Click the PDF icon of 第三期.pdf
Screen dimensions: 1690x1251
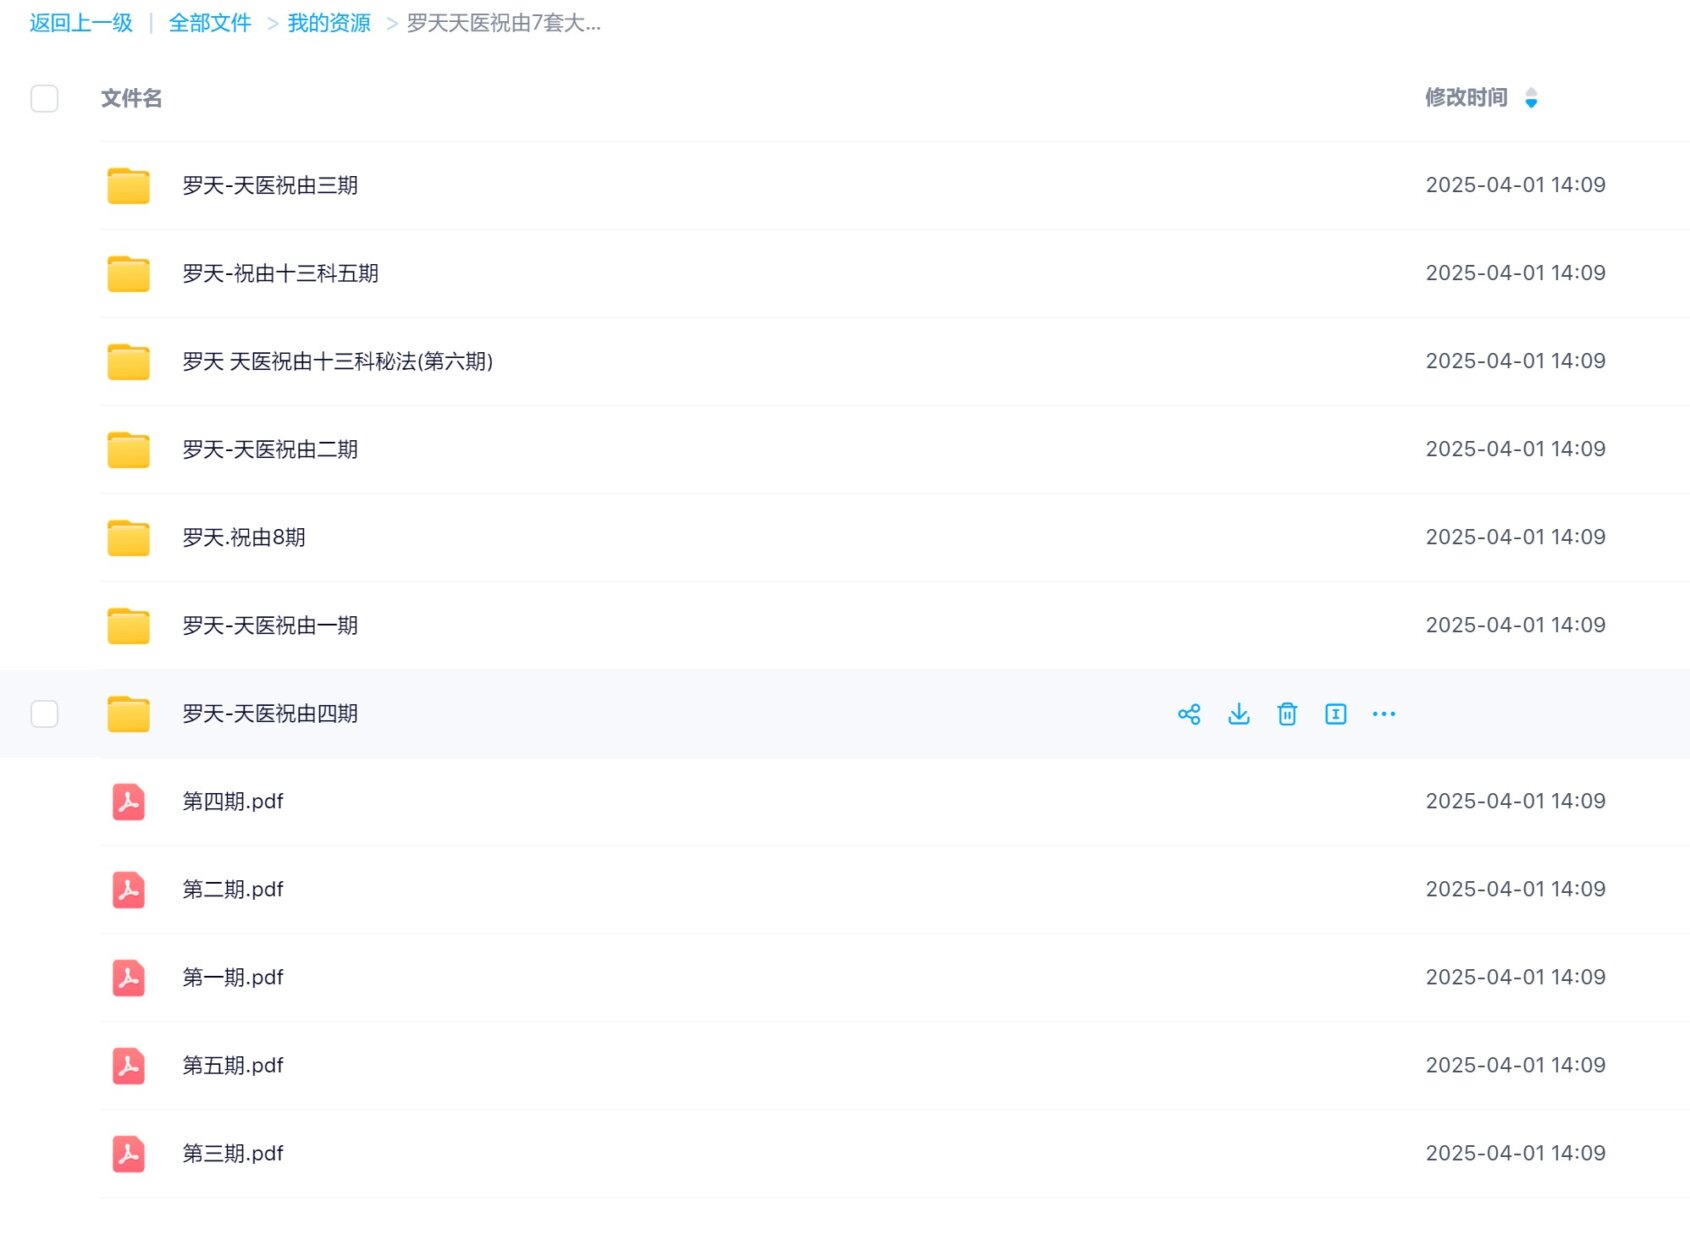127,1153
